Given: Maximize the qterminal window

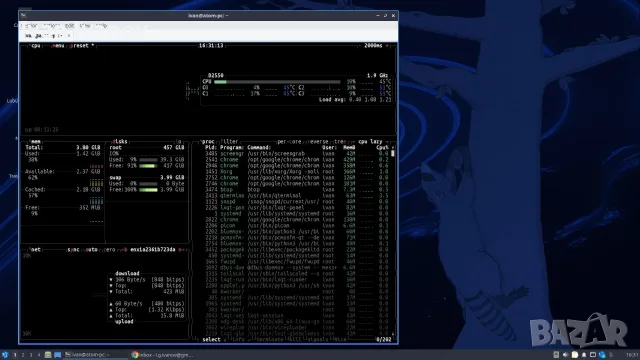Looking at the screenshot, I should (385, 16).
